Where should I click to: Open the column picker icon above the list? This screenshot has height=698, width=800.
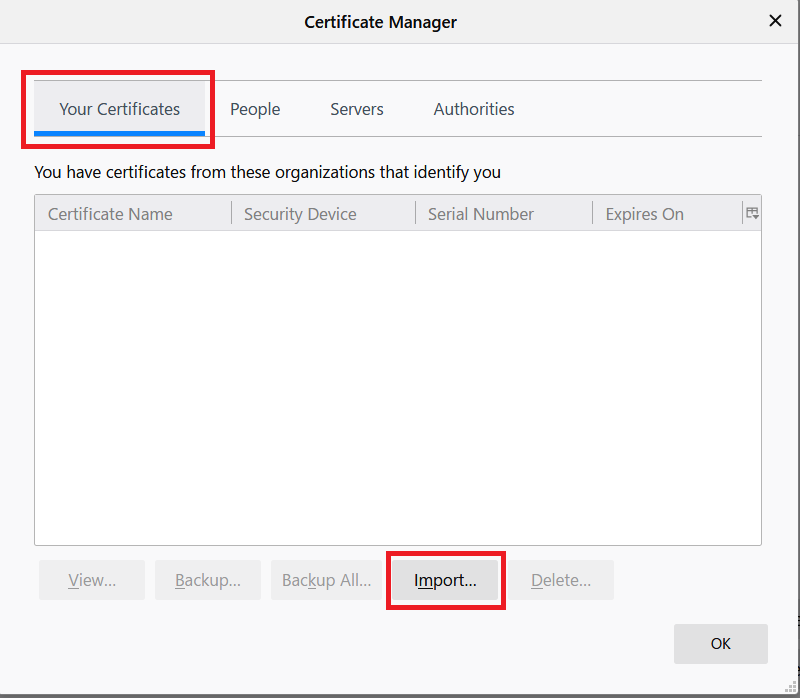point(751,212)
